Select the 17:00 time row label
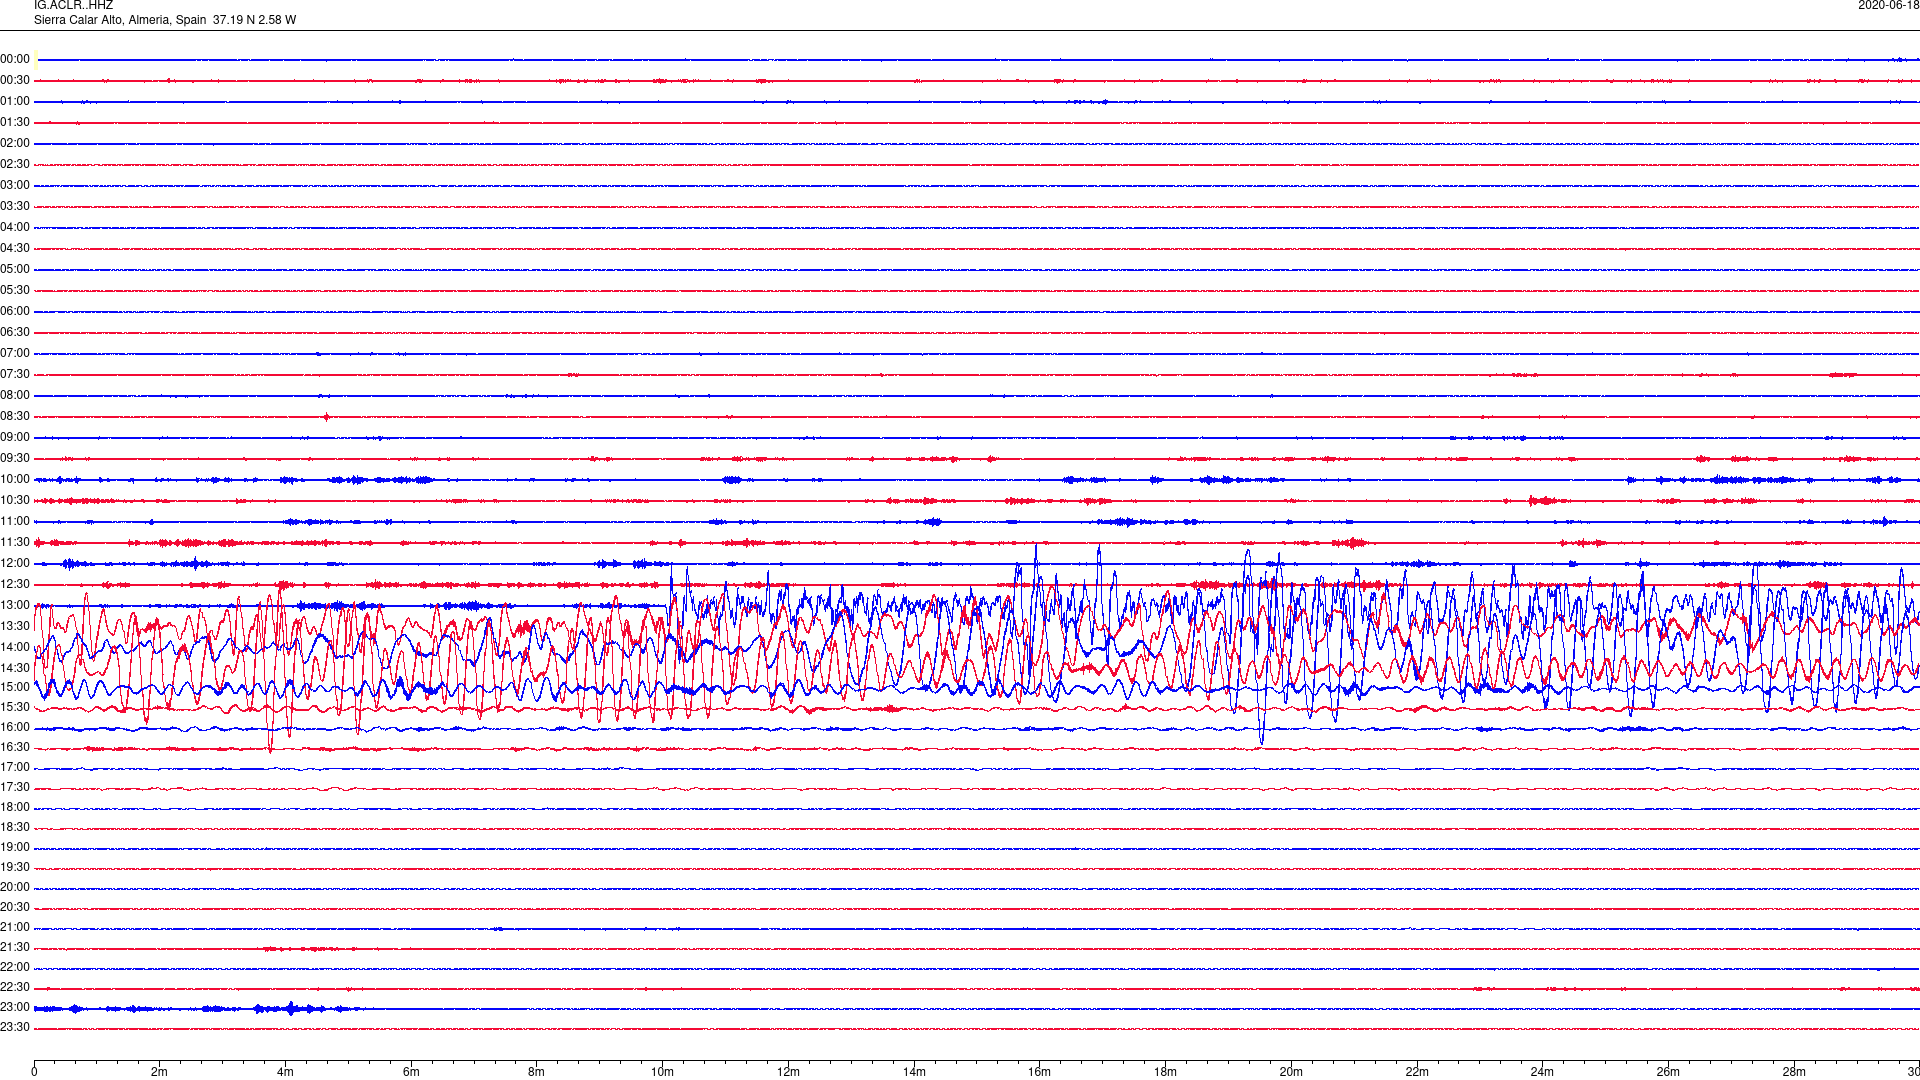 (15, 767)
